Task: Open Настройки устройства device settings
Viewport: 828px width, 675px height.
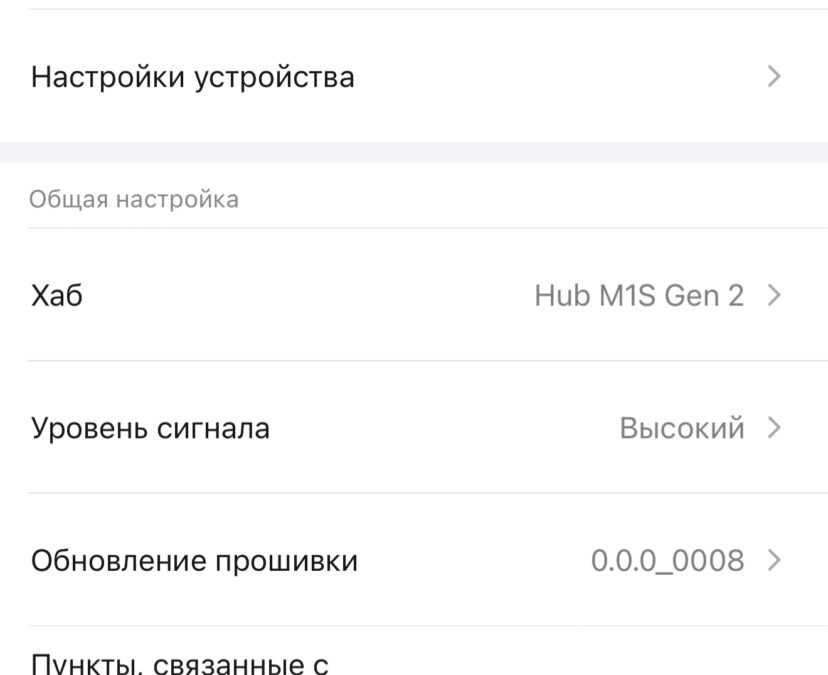Action: click(193, 77)
